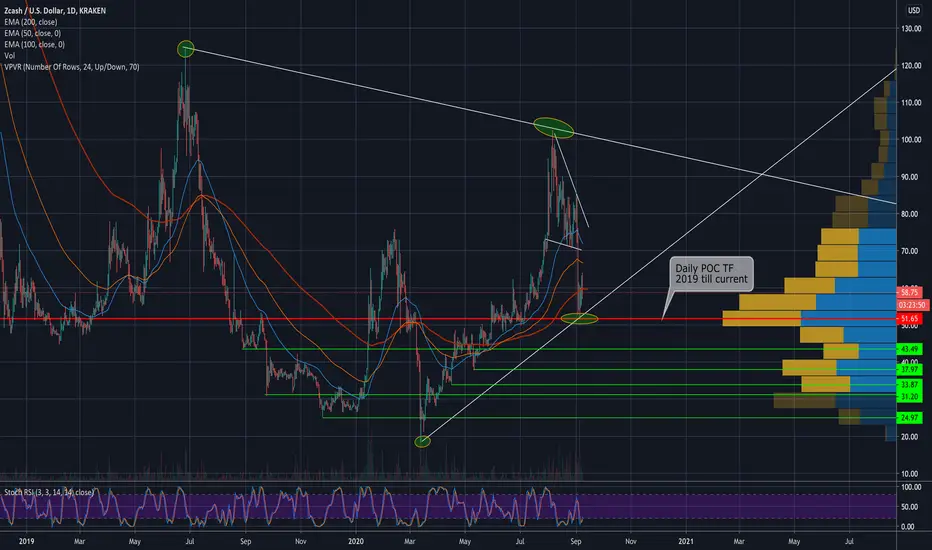Image resolution: width=932 pixels, height=550 pixels.
Task: Click the 2021 label on time axis
Action: click(685, 542)
